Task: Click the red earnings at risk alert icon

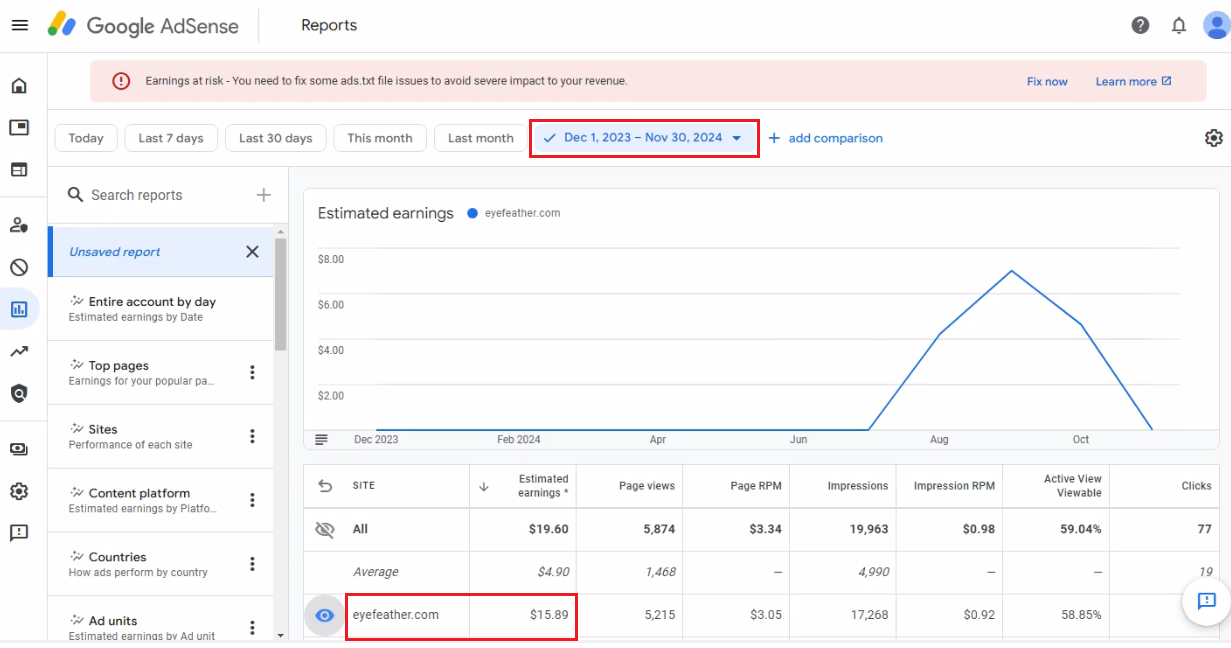Action: click(121, 81)
